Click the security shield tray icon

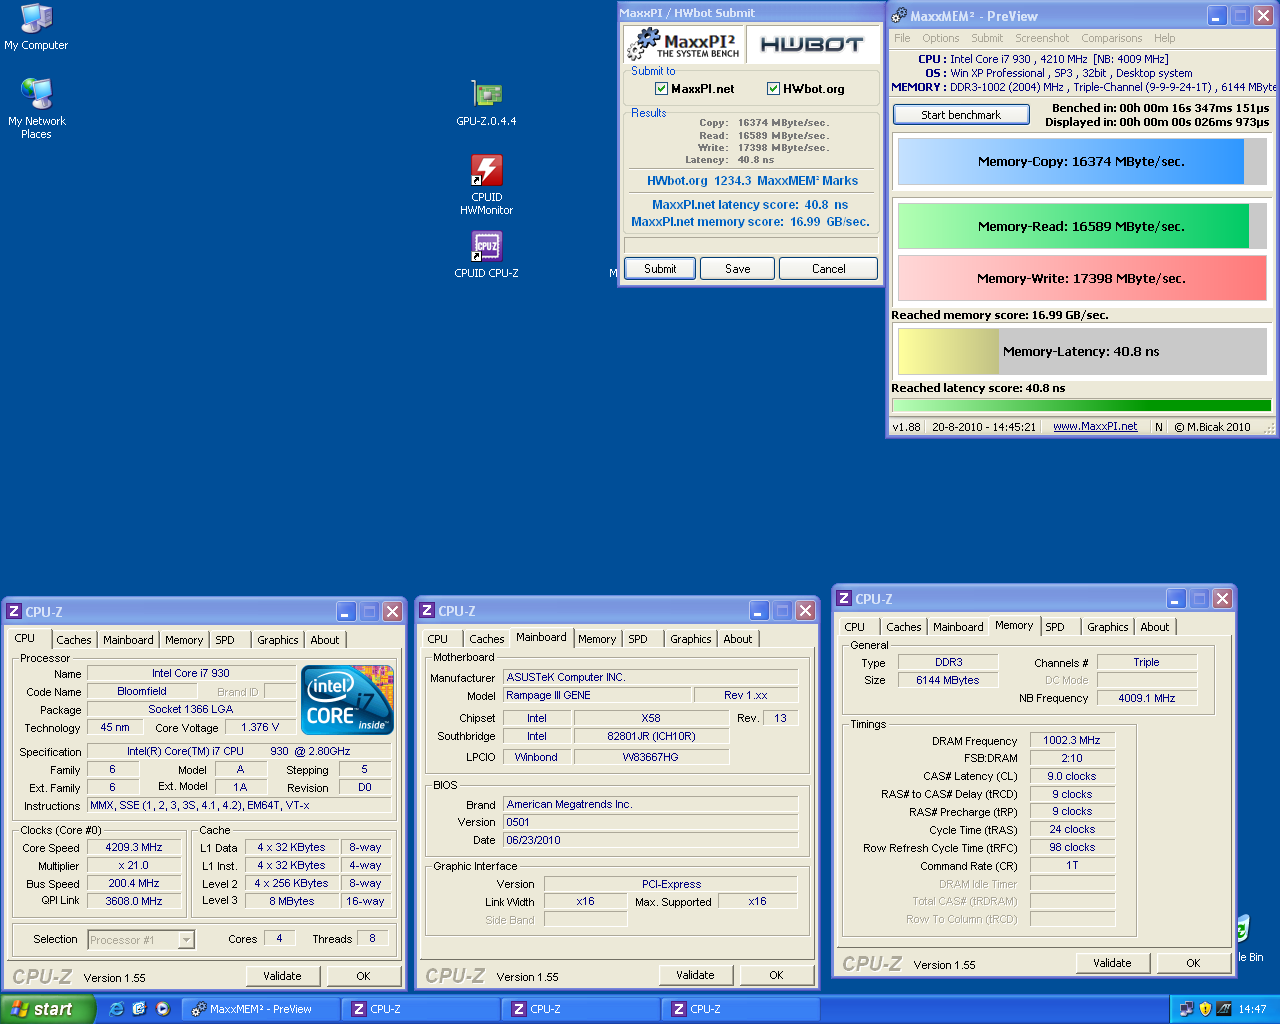[x=1205, y=1009]
